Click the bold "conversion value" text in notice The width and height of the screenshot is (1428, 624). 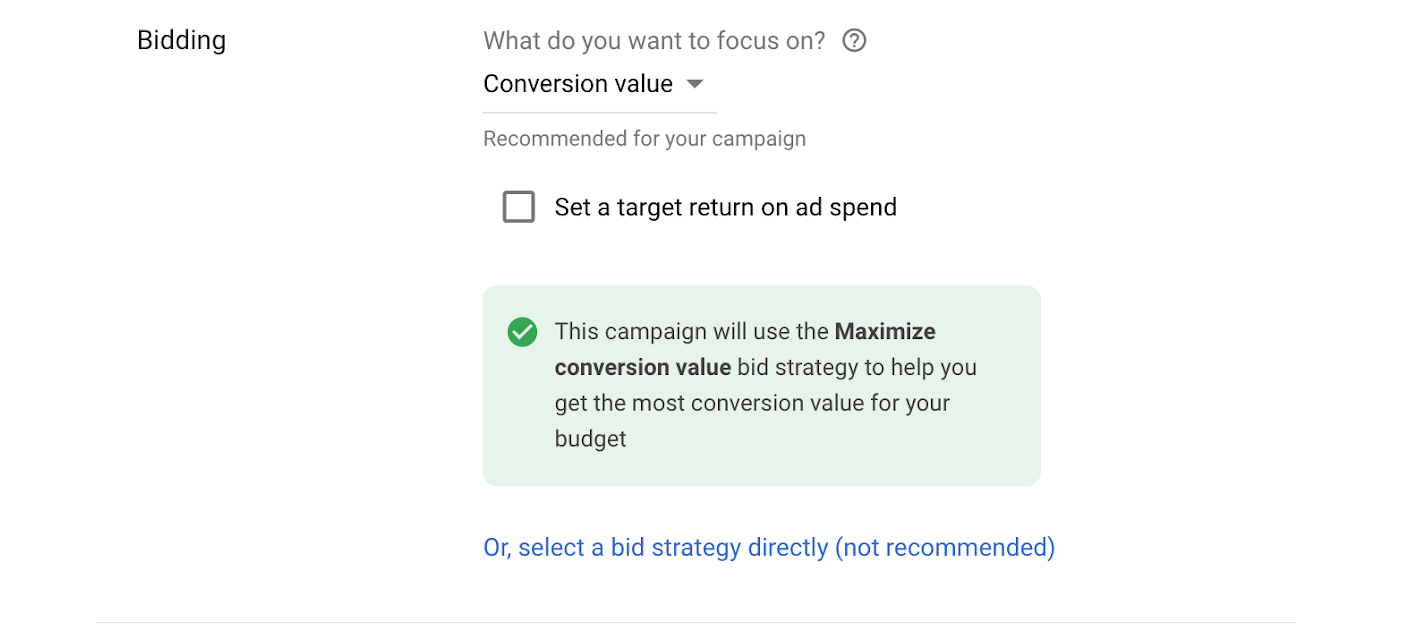point(643,367)
